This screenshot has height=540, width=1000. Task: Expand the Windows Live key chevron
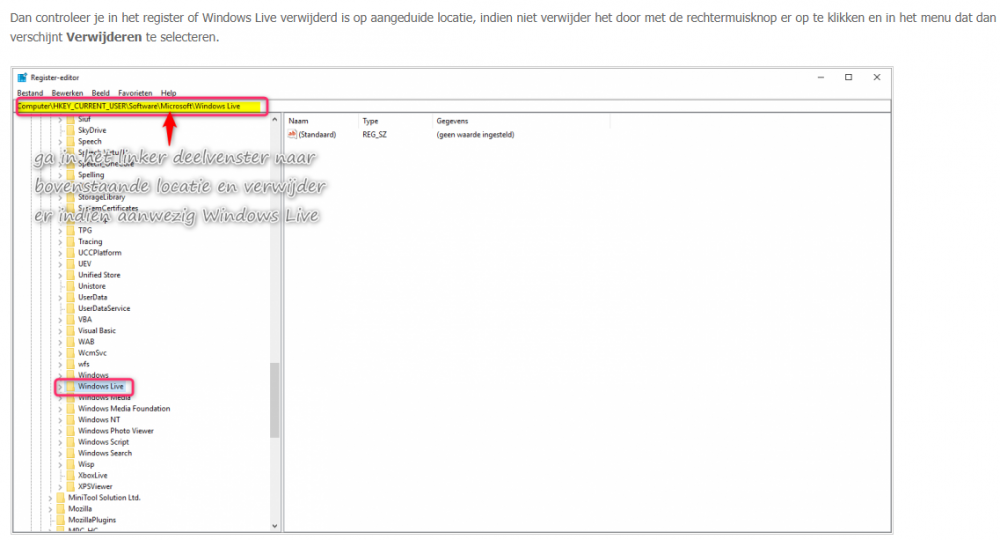[x=61, y=387]
